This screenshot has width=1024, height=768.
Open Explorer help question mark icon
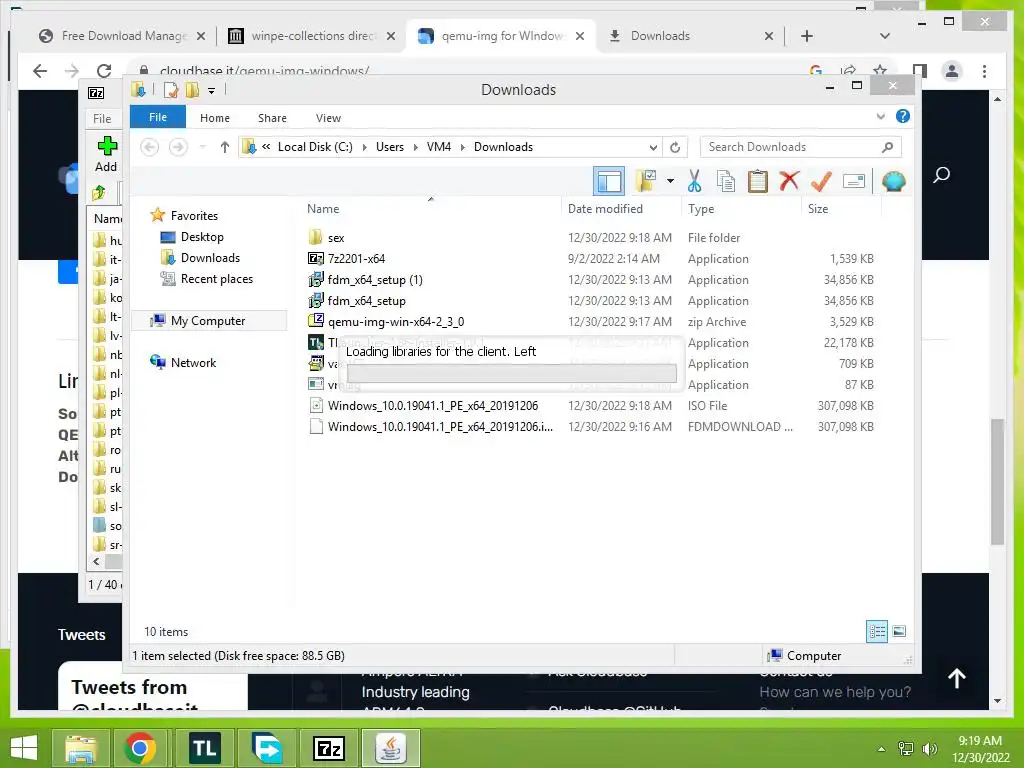click(x=903, y=116)
